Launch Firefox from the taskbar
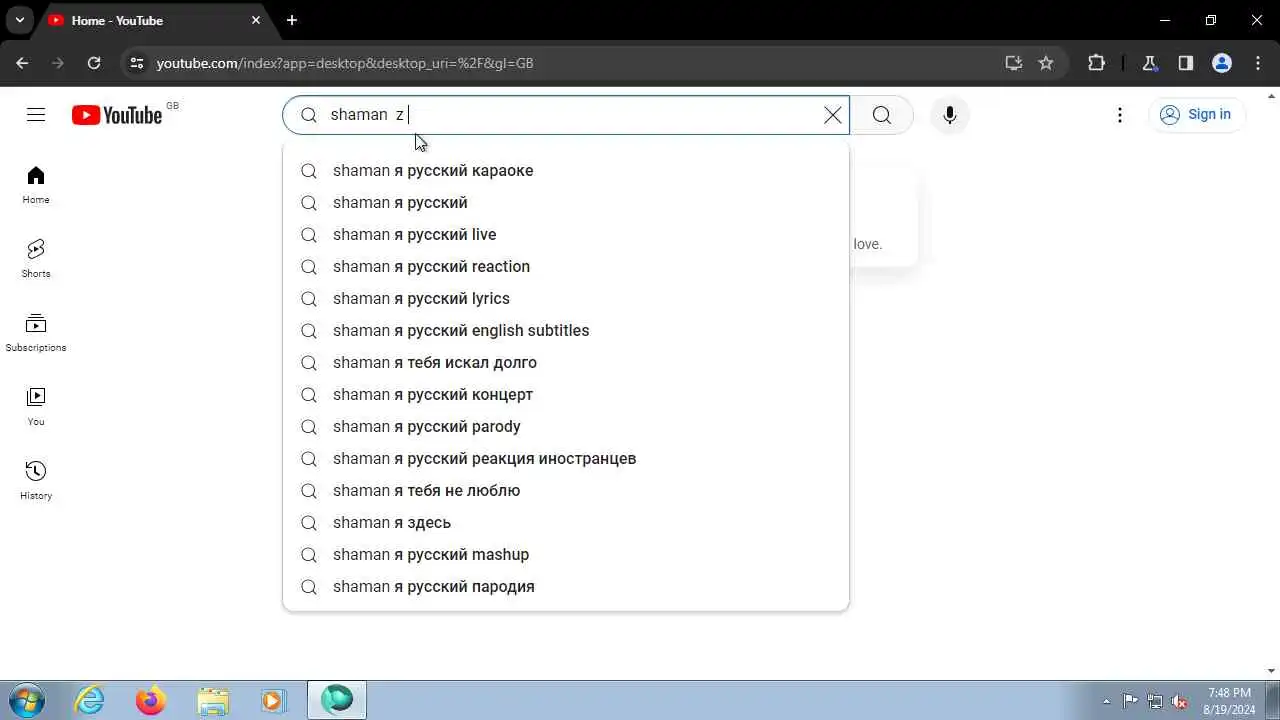Screen dimensions: 1280x720 [x=151, y=700]
